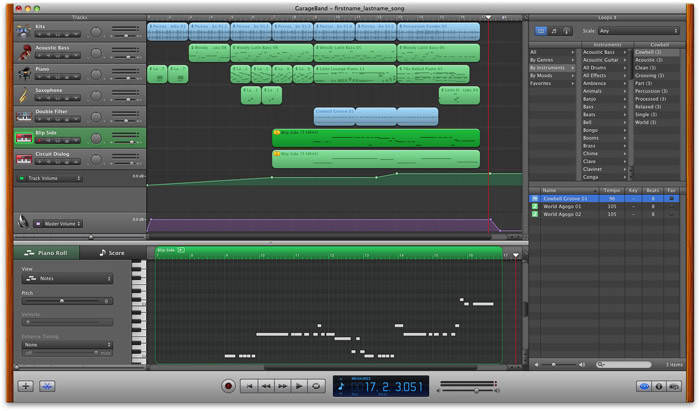Open the track info pane button
700x411 pixels.
[658, 386]
